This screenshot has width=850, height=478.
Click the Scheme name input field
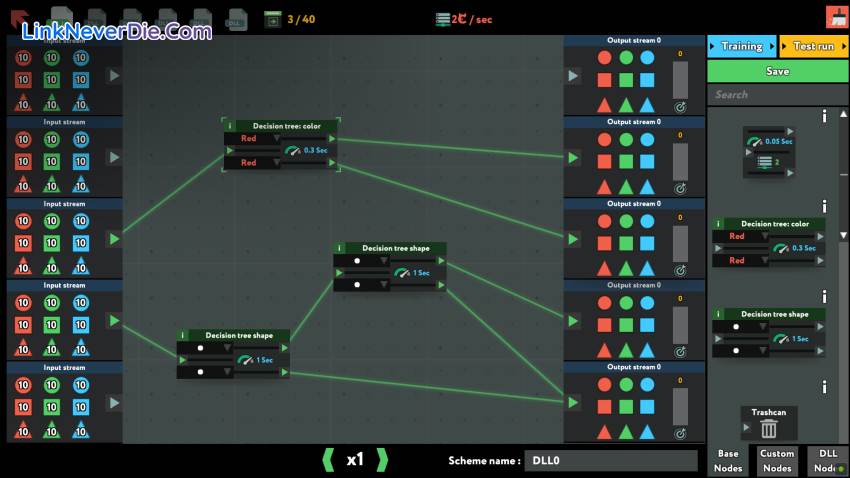610,460
